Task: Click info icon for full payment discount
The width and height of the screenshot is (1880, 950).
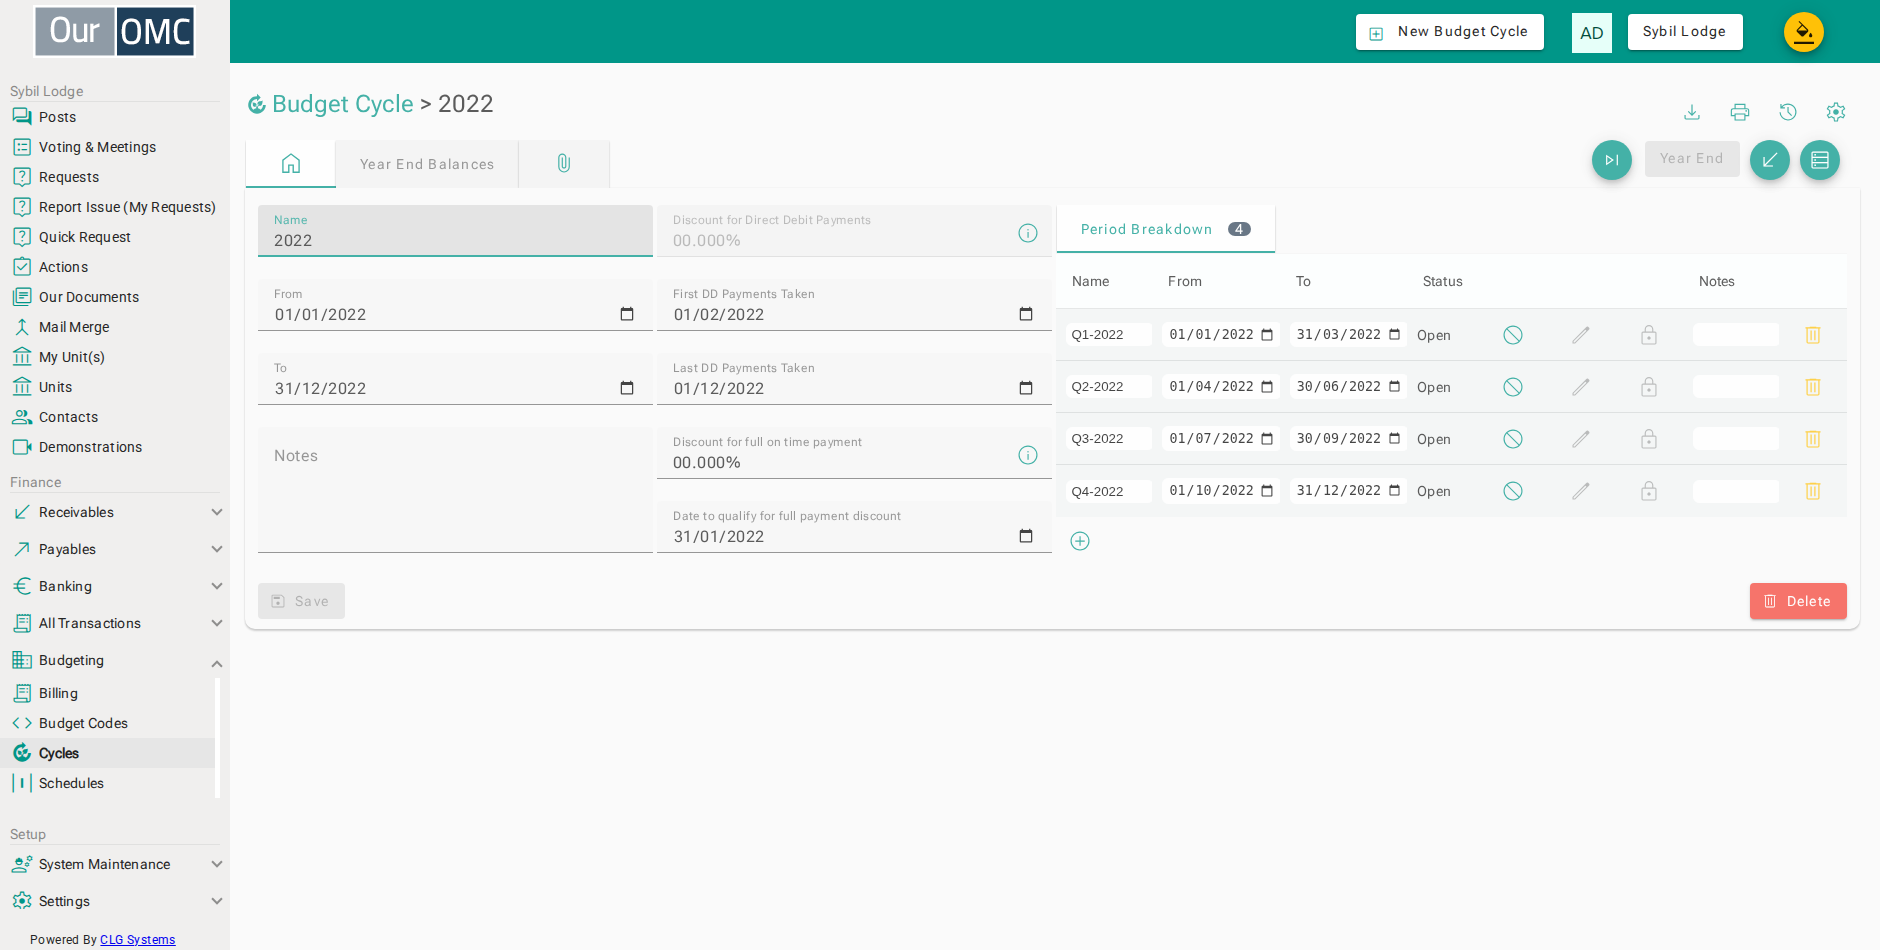Action: point(1028,455)
